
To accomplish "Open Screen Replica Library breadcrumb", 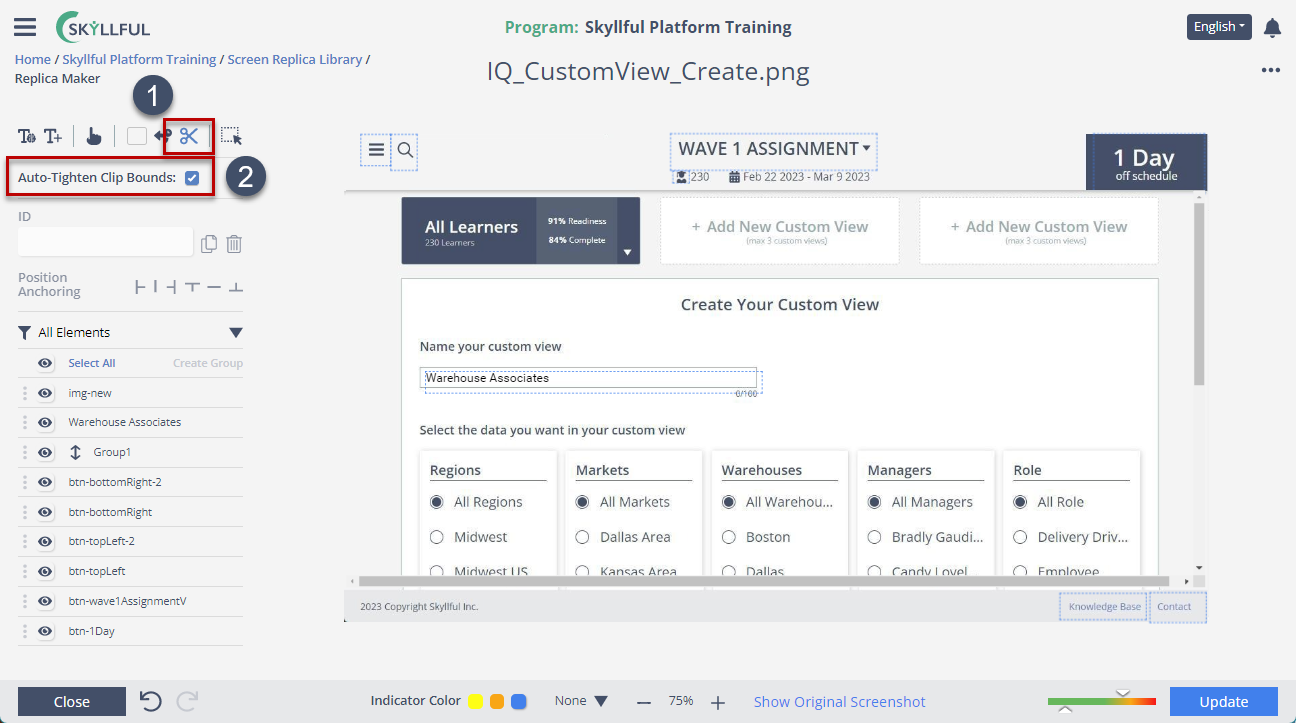I will click(295, 60).
